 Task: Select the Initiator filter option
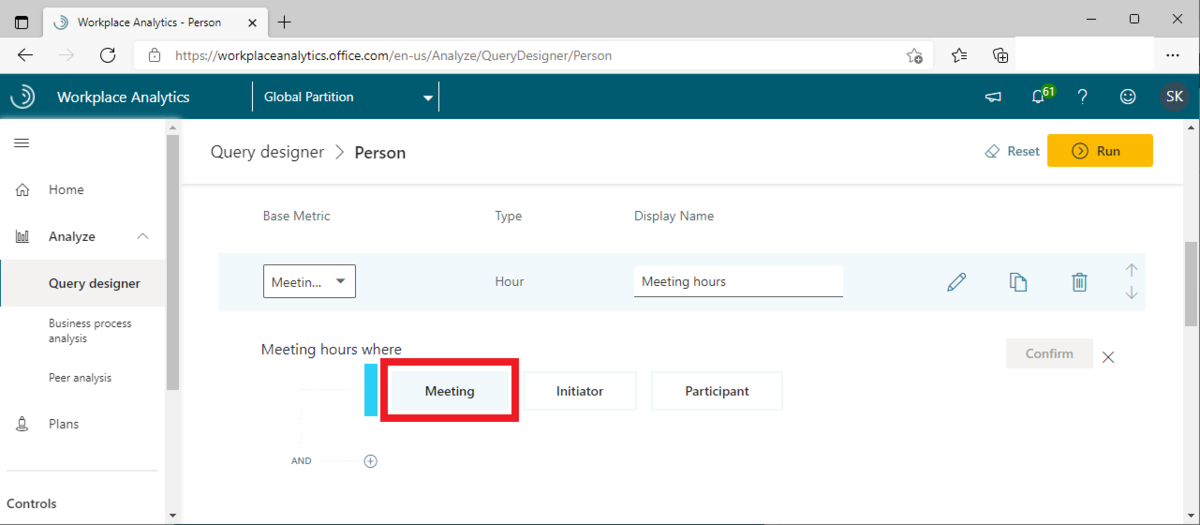(x=580, y=391)
